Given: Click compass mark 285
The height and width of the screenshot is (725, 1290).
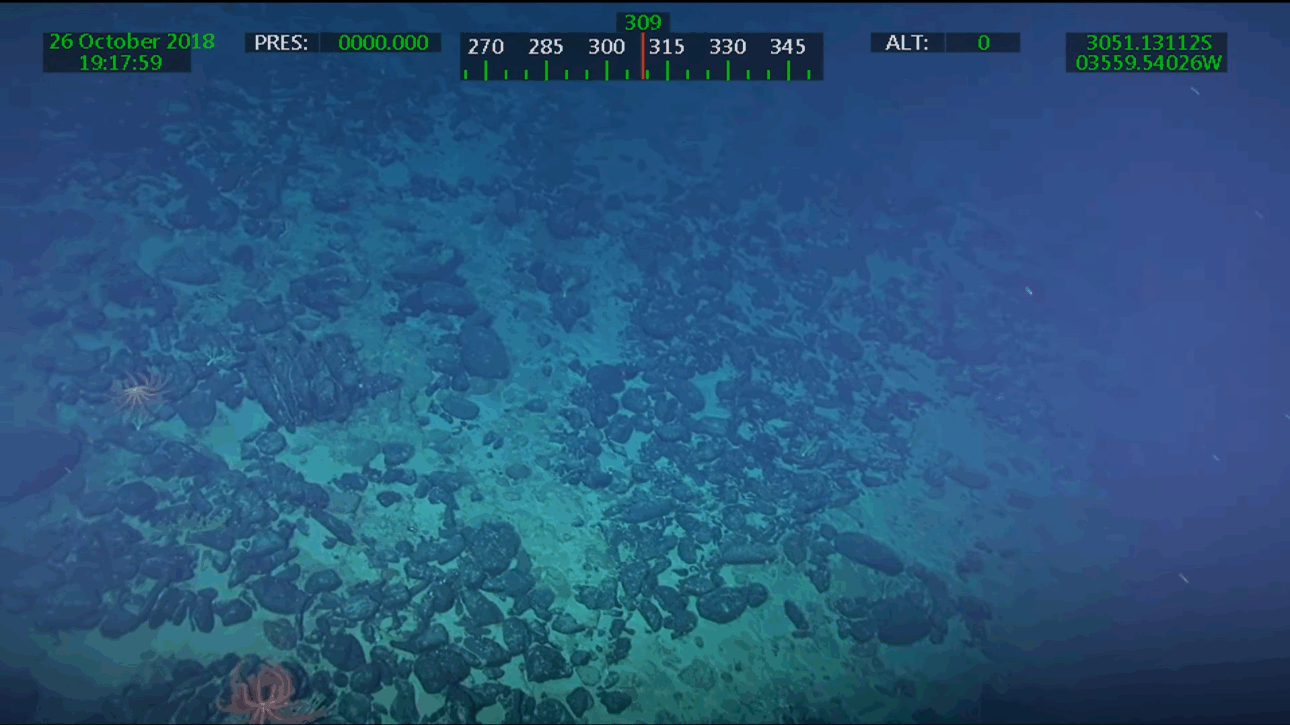Looking at the screenshot, I should [x=546, y=47].
